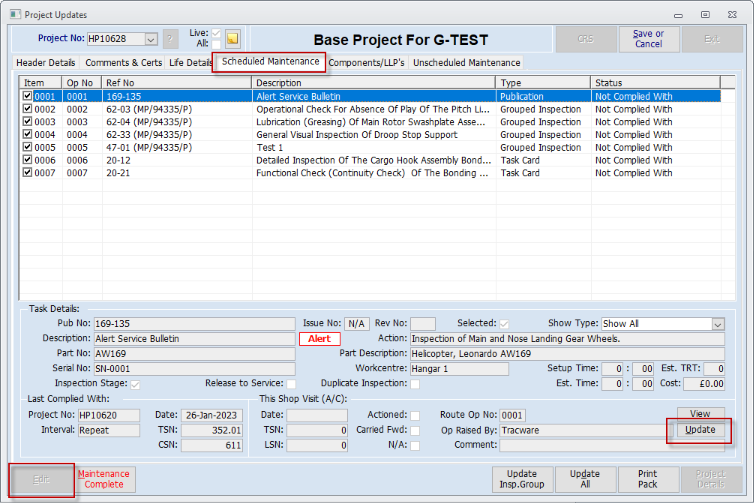The width and height of the screenshot is (754, 503).
Task: Click the Serial No field SN-0001
Action: (194, 369)
